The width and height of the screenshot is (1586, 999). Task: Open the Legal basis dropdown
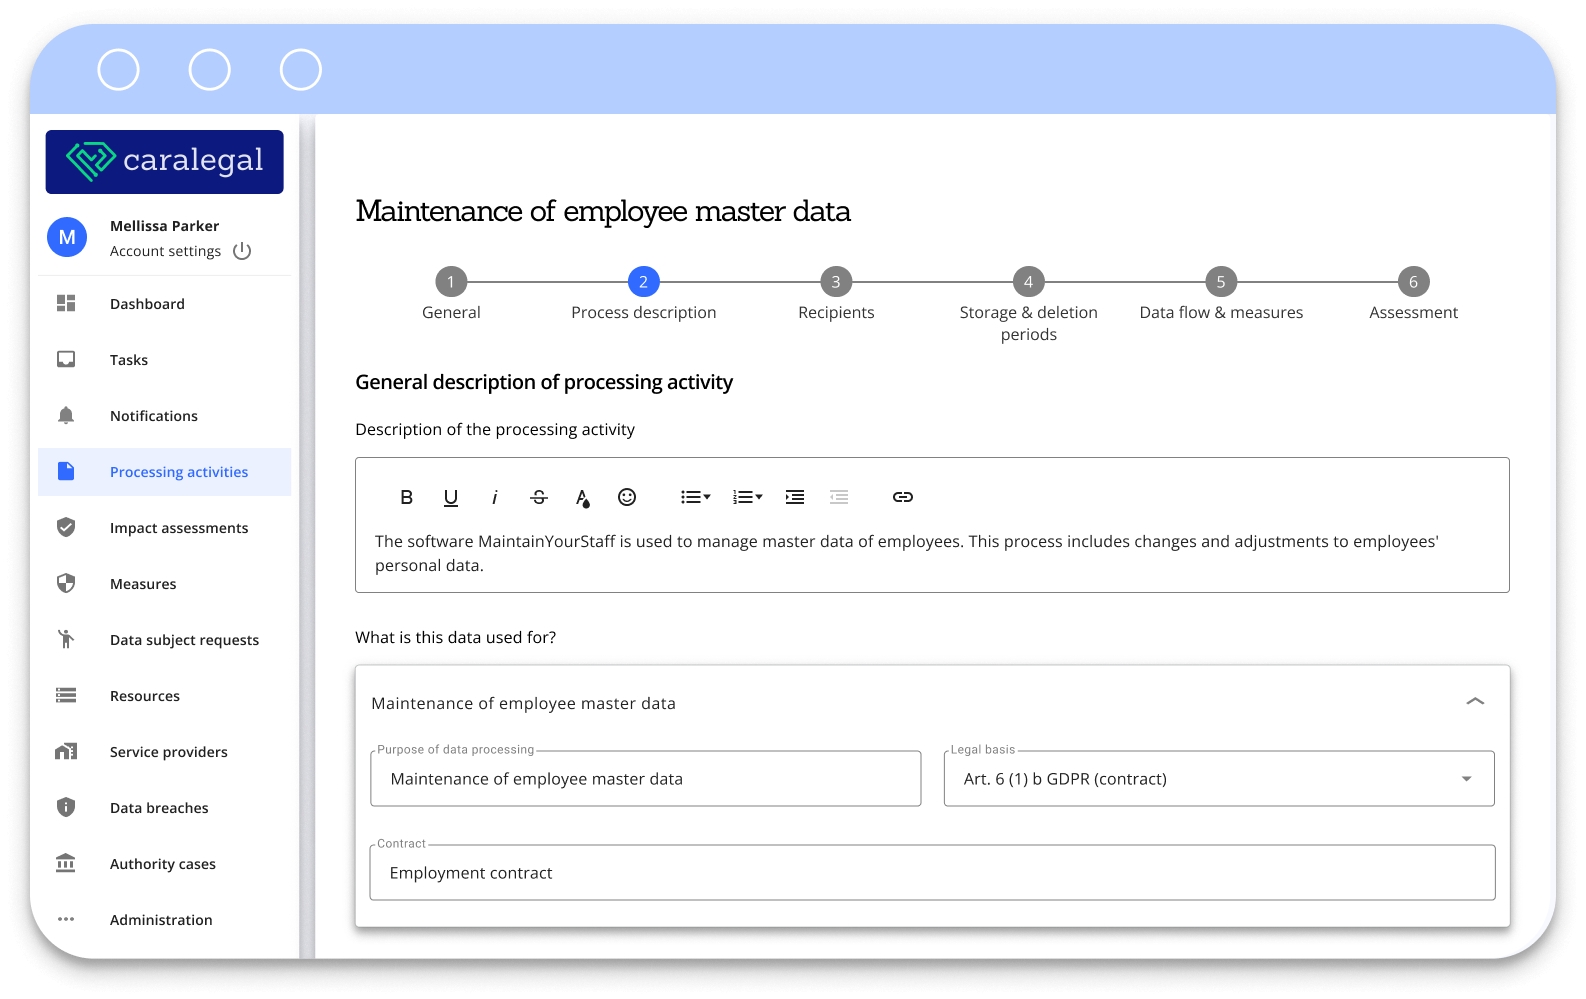pyautogui.click(x=1219, y=779)
